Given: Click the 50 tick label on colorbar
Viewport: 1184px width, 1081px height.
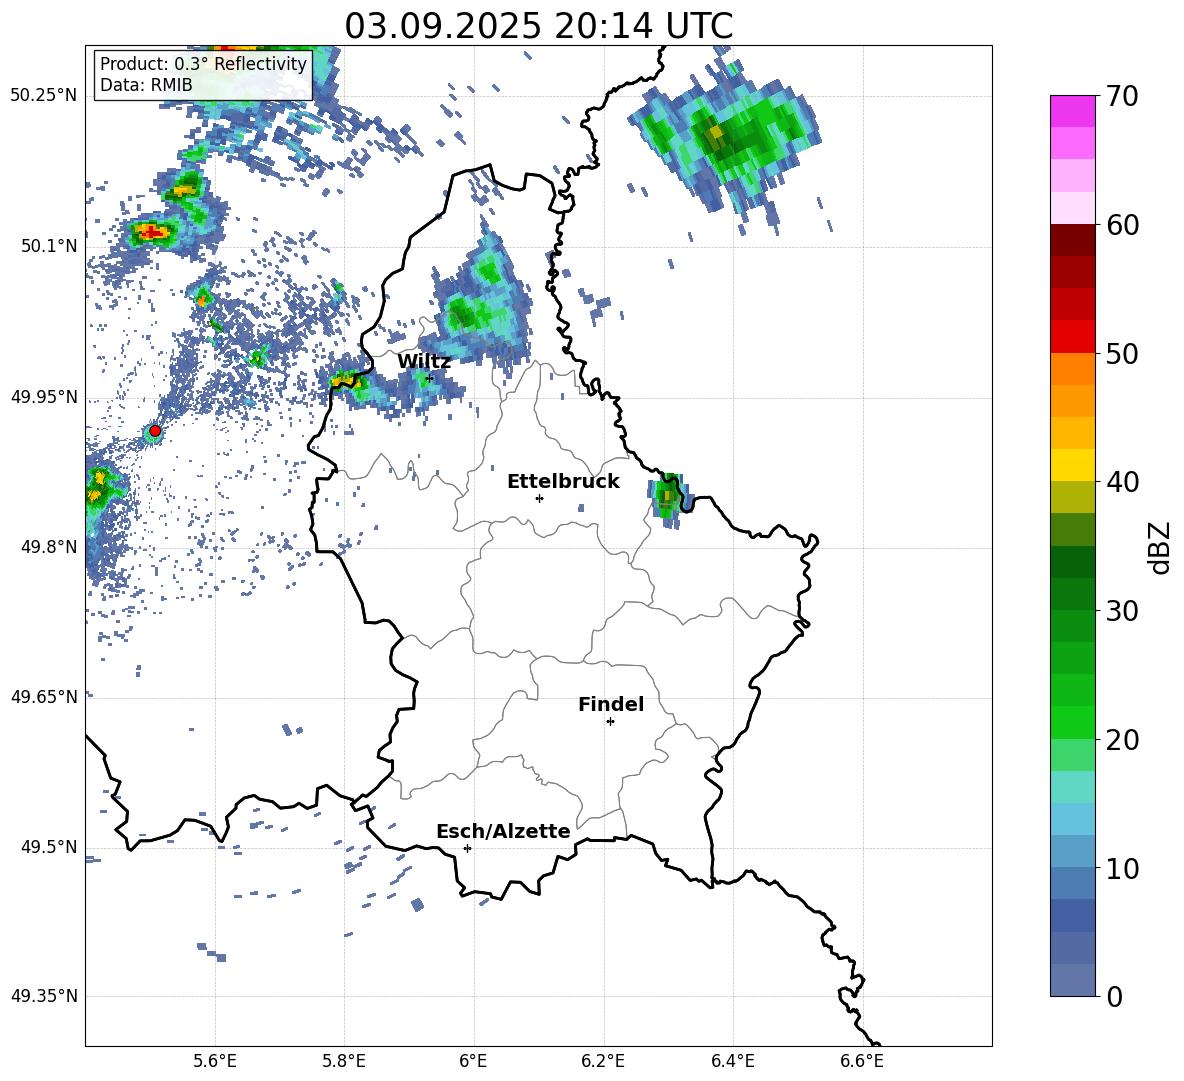Looking at the screenshot, I should click(x=1121, y=353).
